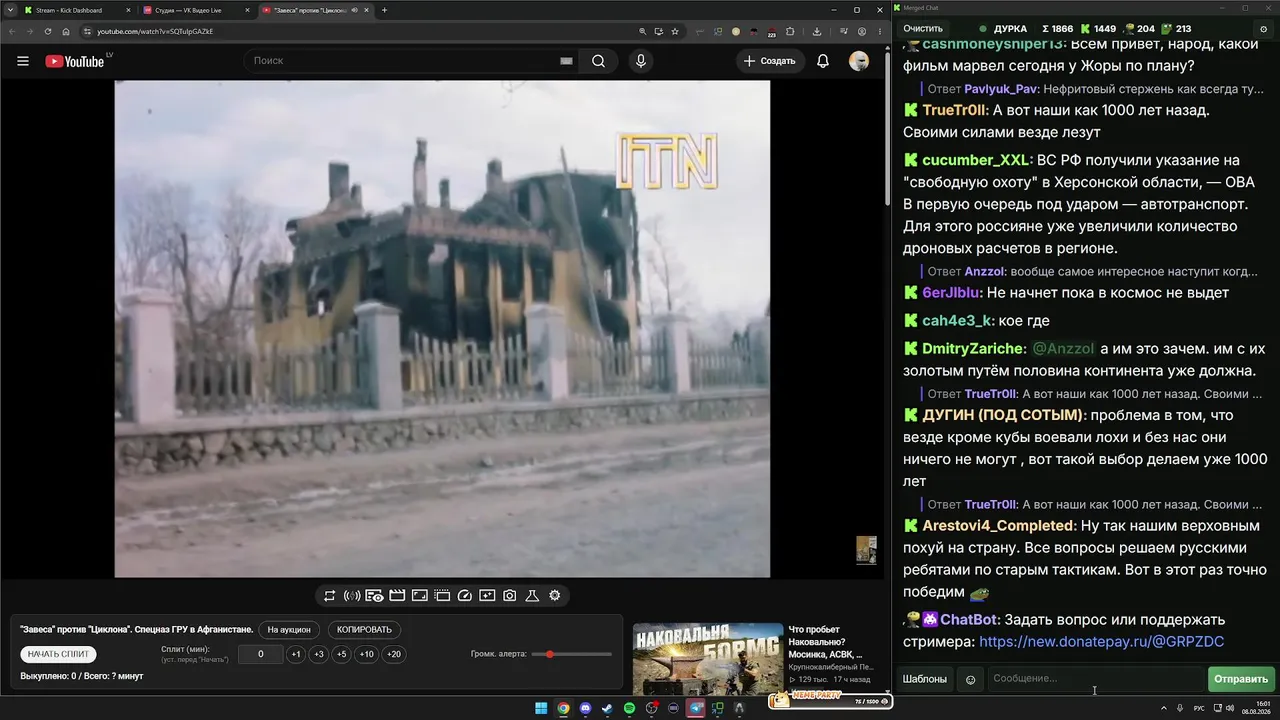Add +3 minutes to the split

pos(319,654)
